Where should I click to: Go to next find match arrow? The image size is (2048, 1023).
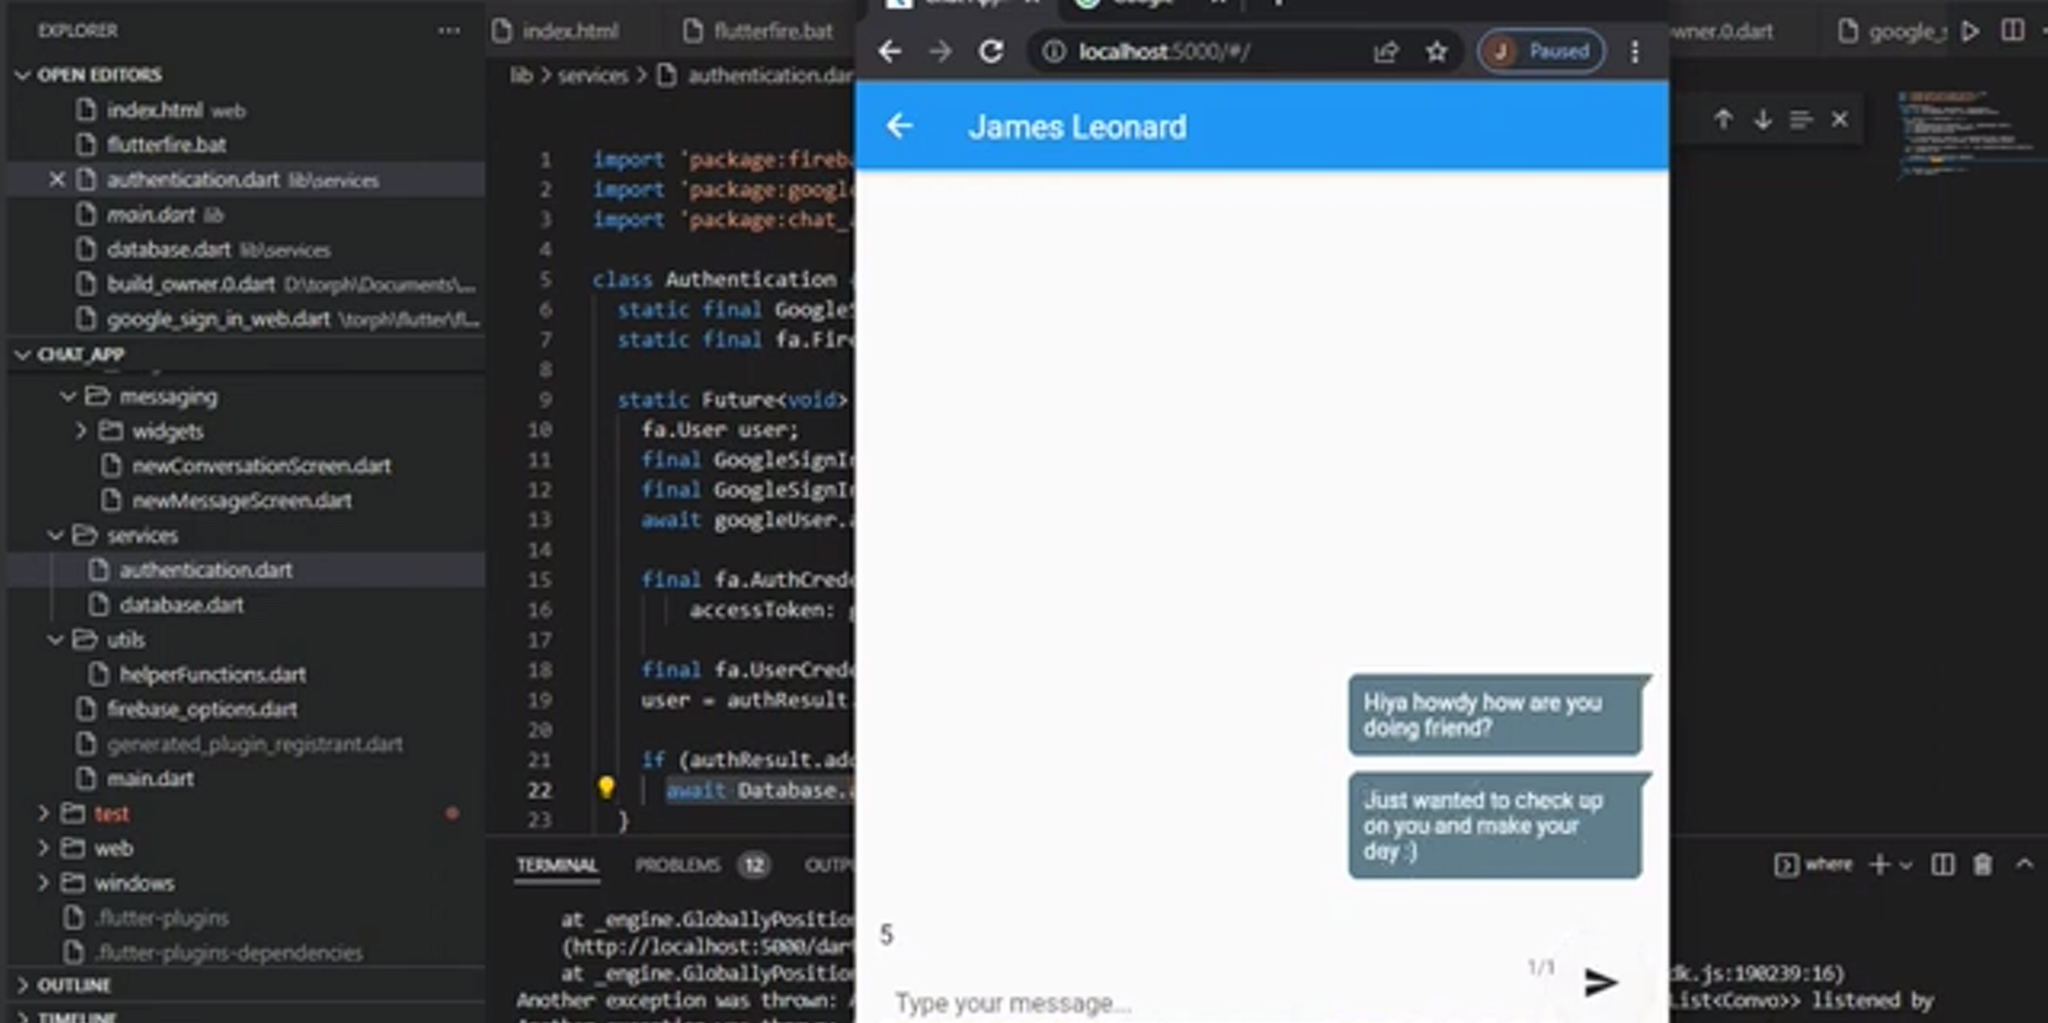(x=1762, y=120)
